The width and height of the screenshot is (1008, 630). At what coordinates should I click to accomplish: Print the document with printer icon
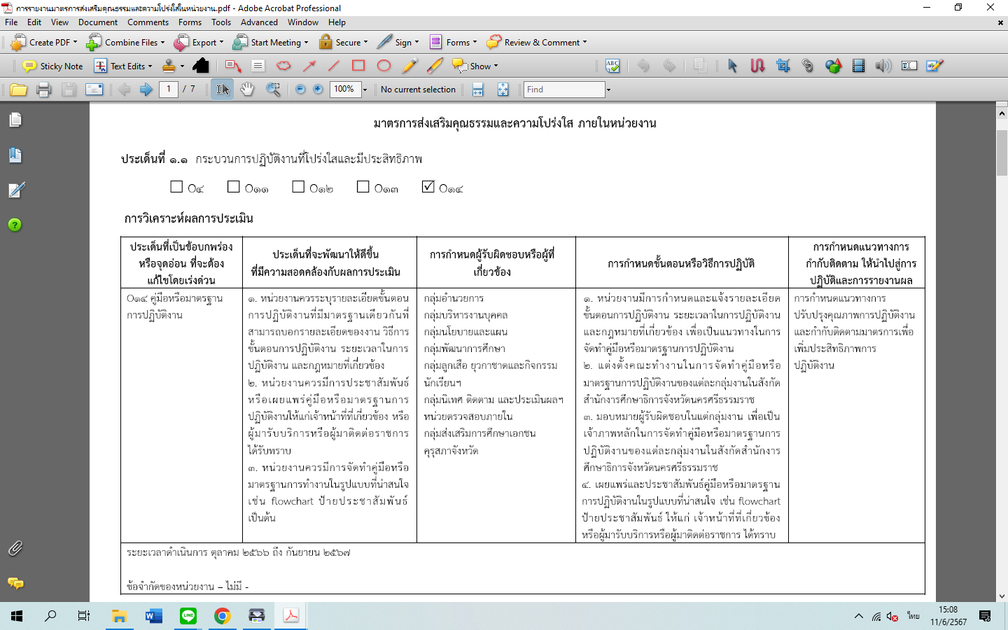pos(44,89)
